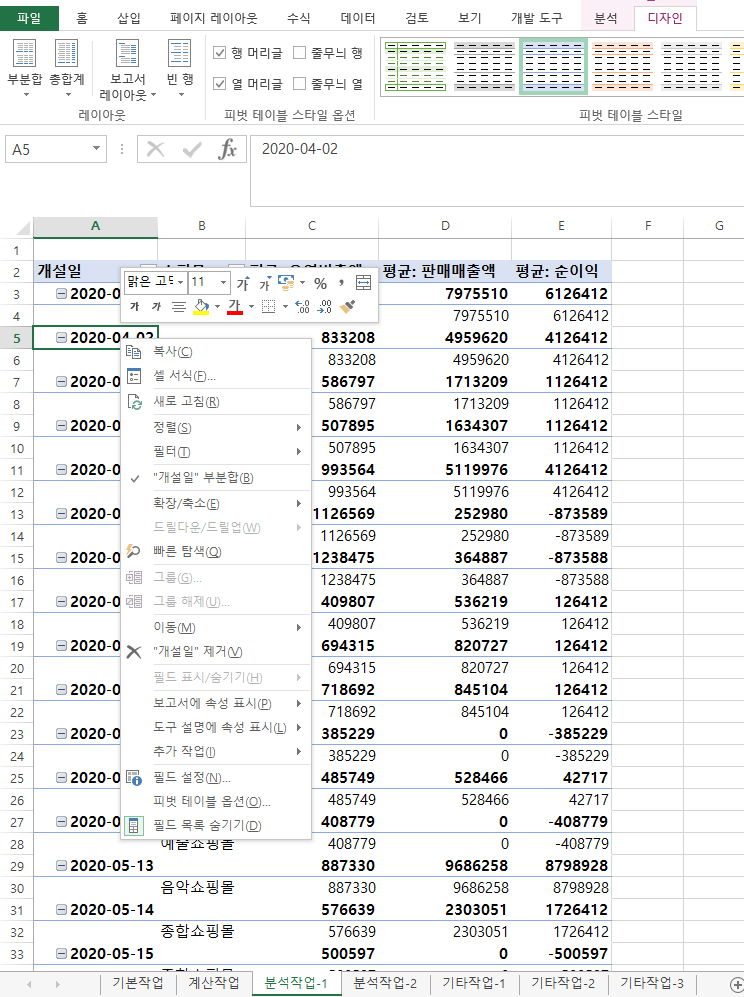Click the percent style icon in mini toolbar

(321, 283)
